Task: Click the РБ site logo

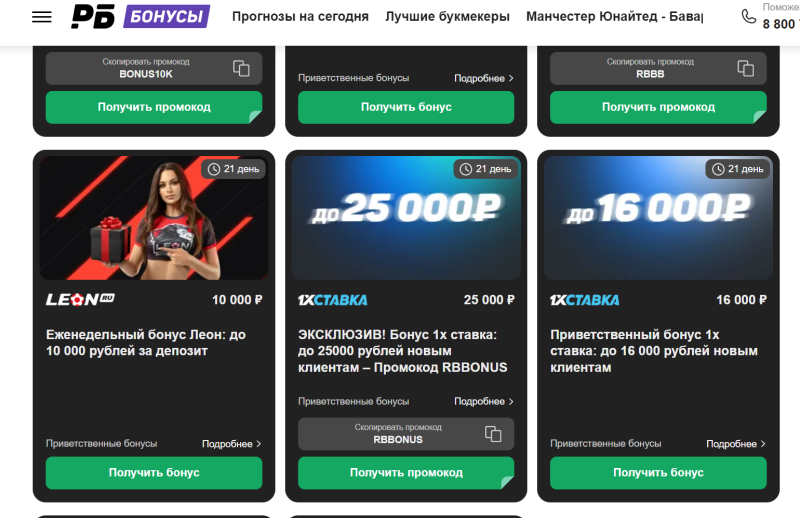Action: coord(93,16)
